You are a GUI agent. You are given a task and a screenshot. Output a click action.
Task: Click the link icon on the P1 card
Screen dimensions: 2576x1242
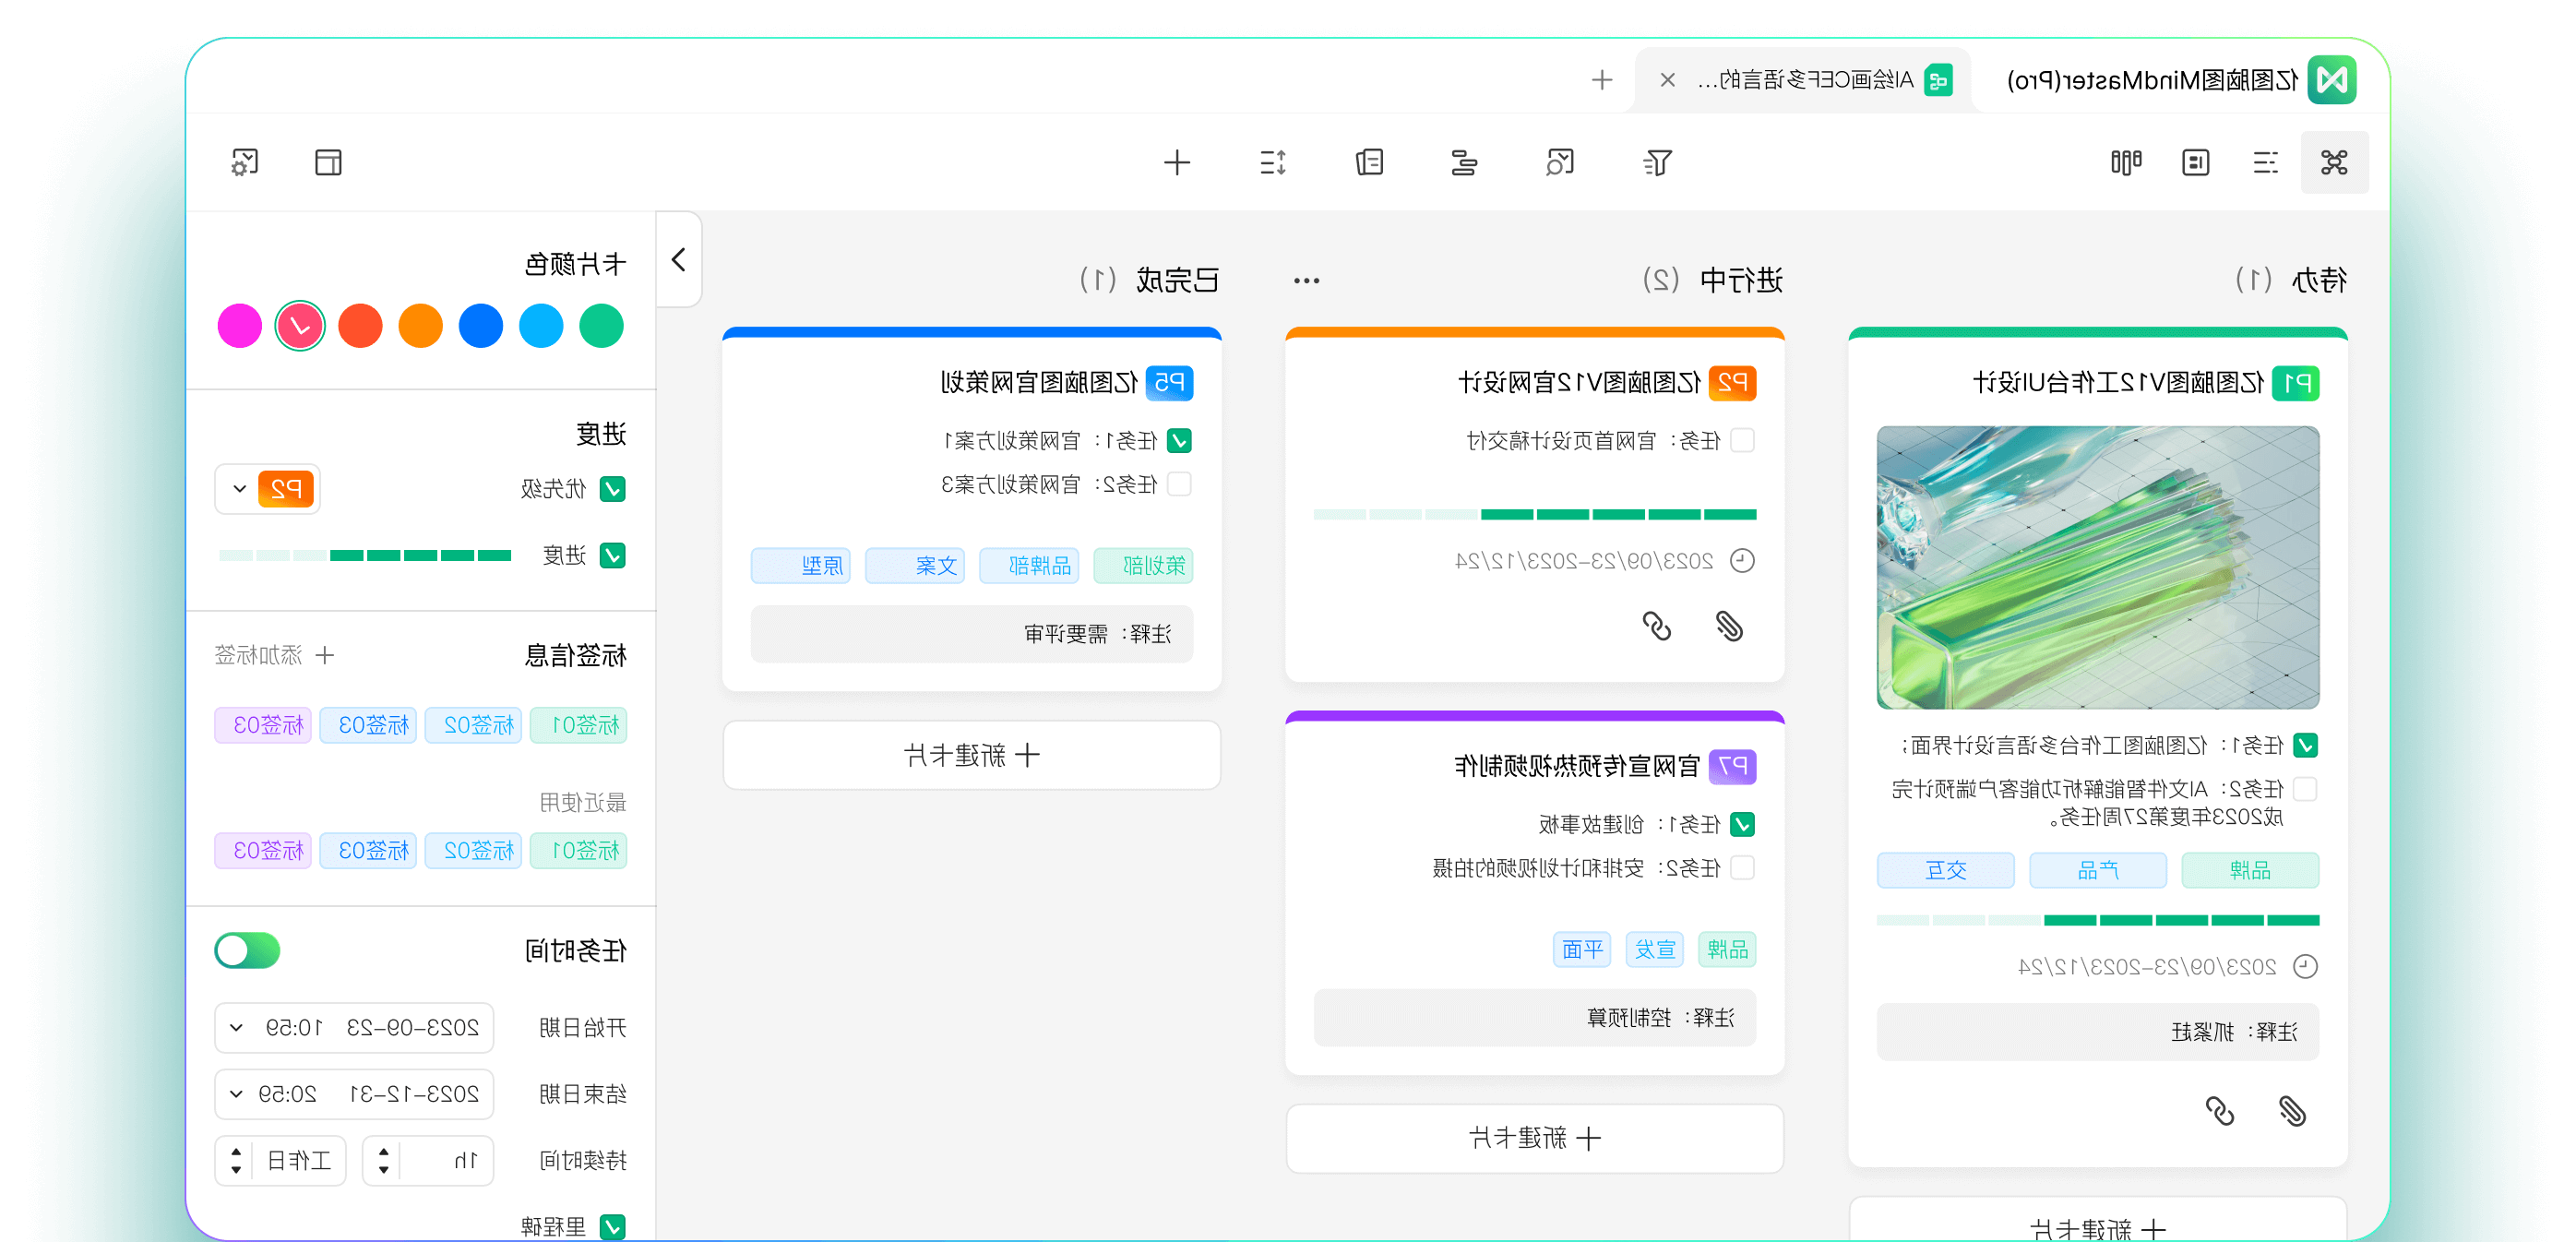[x=2219, y=1111]
